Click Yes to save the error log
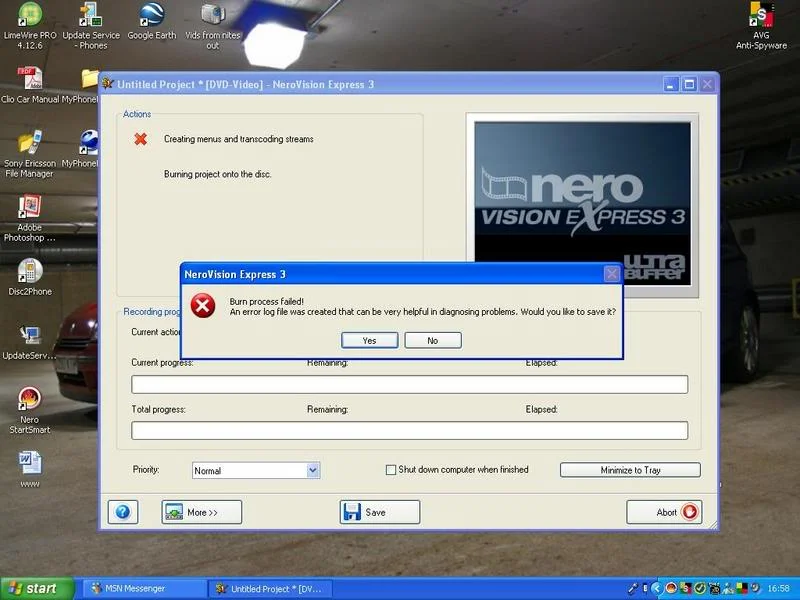The image size is (800, 600). coord(369,340)
